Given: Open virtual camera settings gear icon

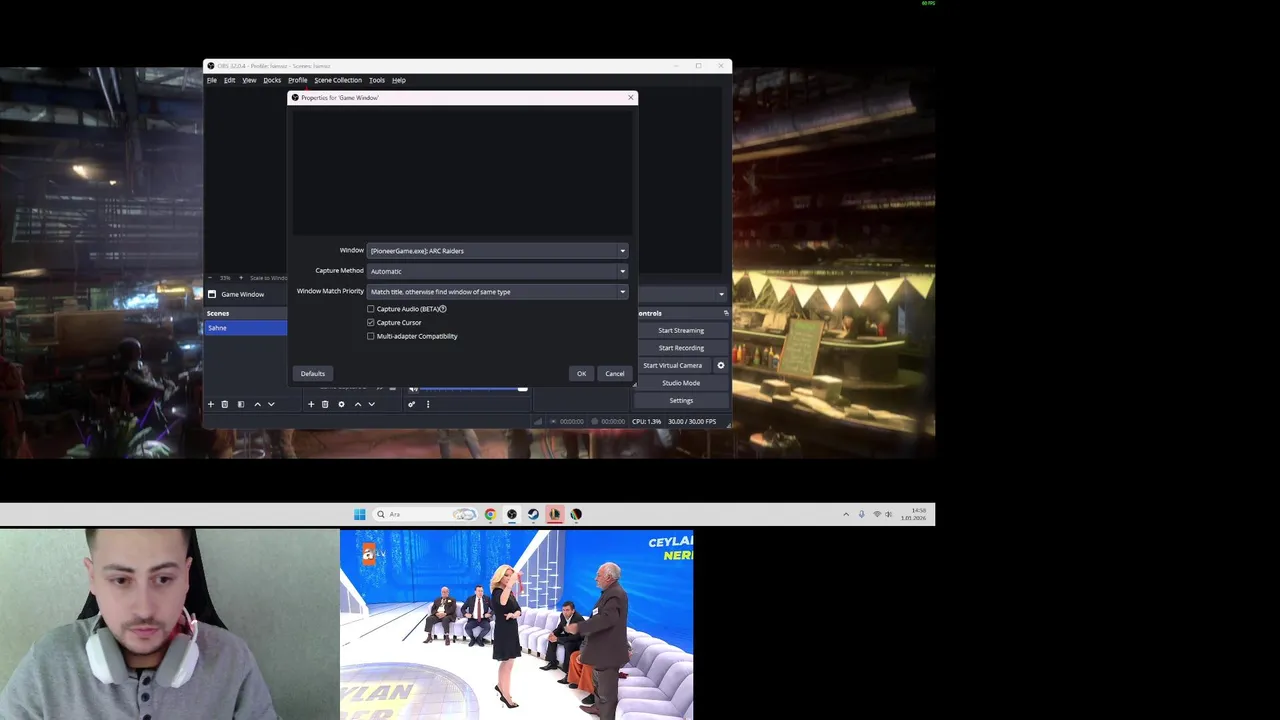Looking at the screenshot, I should pos(721,365).
